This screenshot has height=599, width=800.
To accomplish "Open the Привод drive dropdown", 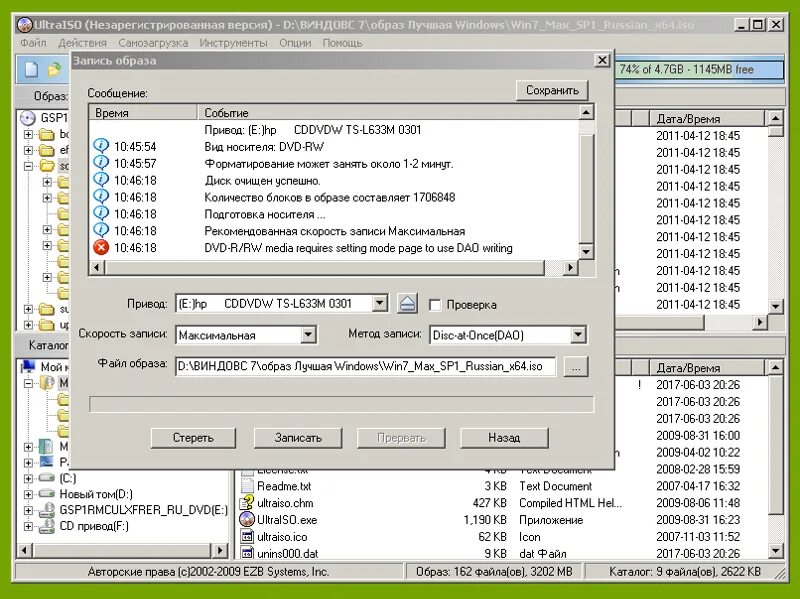I will [x=379, y=304].
